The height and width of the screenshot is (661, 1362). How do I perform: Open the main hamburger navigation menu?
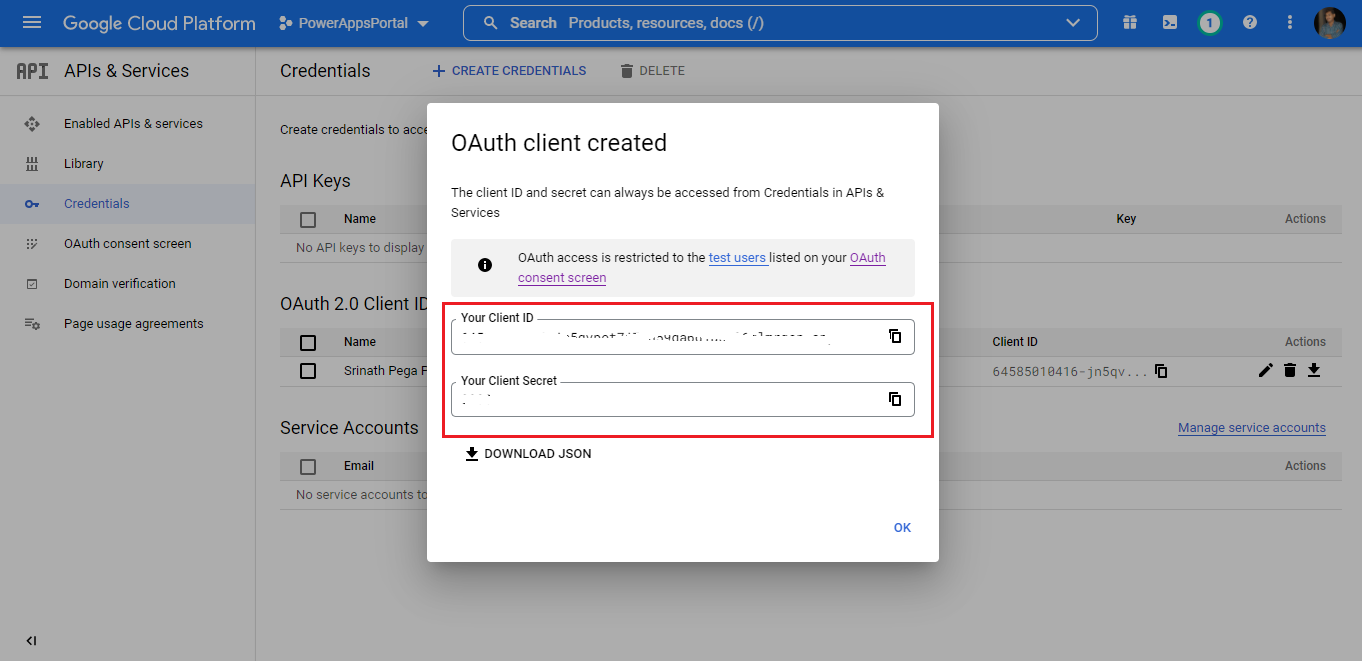click(x=32, y=23)
